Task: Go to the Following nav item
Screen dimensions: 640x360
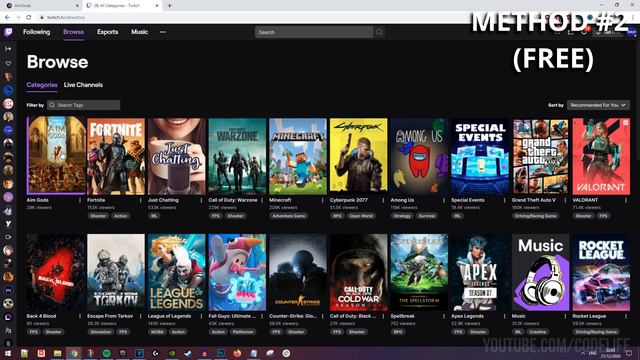Action: [x=36, y=32]
